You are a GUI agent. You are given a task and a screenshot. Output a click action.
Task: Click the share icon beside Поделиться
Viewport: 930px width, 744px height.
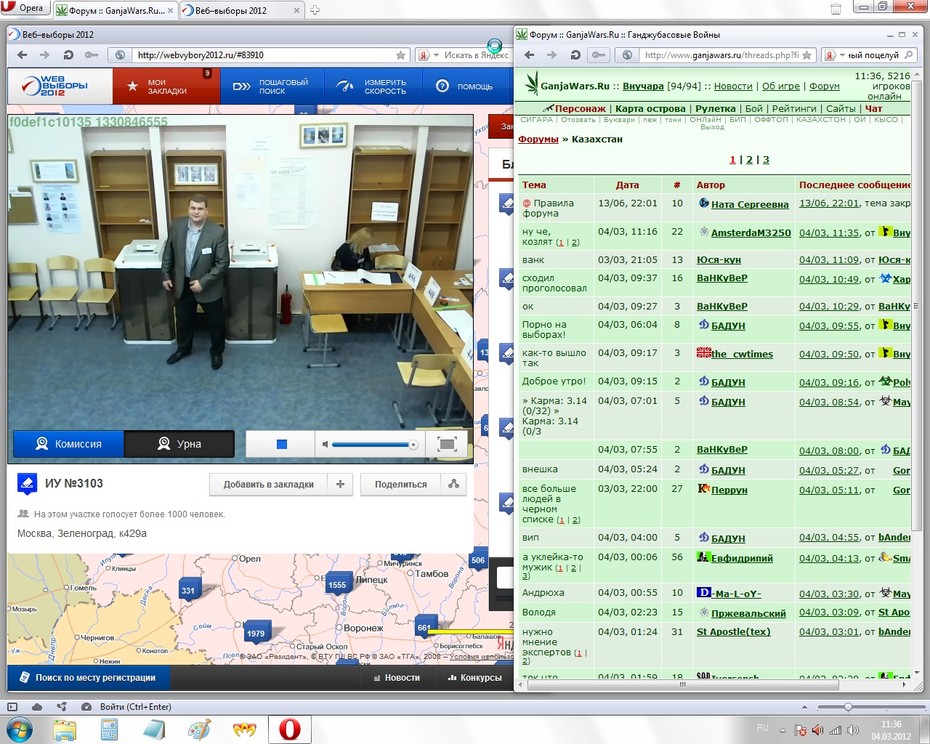pos(454,484)
